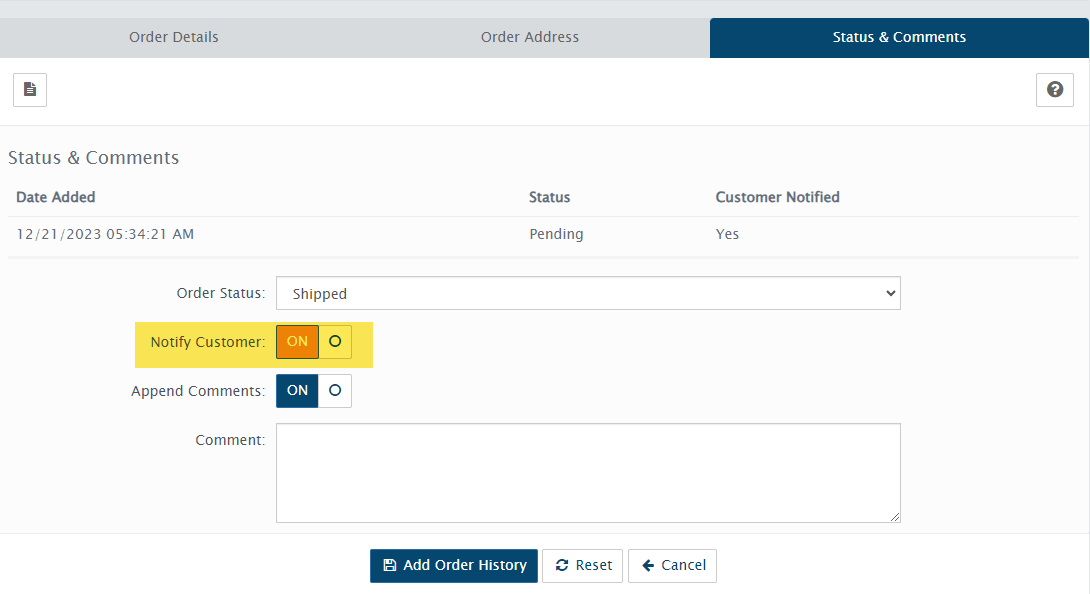Click the off circle of Notify Customer switch

click(x=335, y=342)
